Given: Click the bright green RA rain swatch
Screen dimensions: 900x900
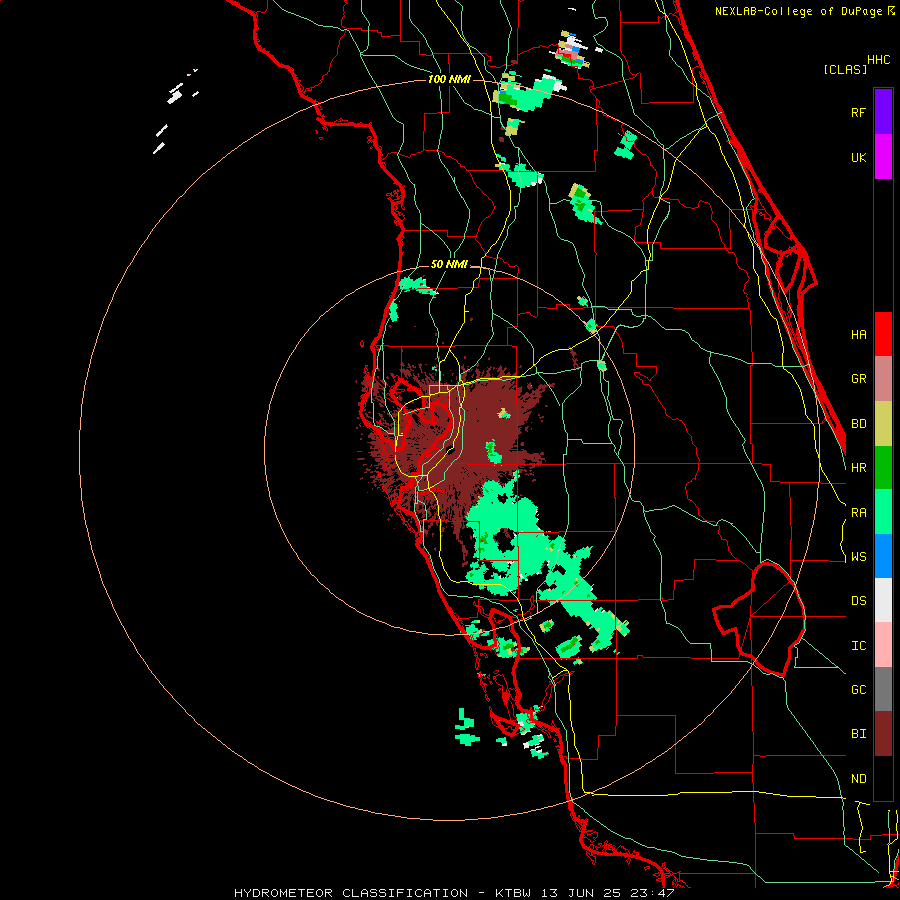Looking at the screenshot, I should point(883,512).
